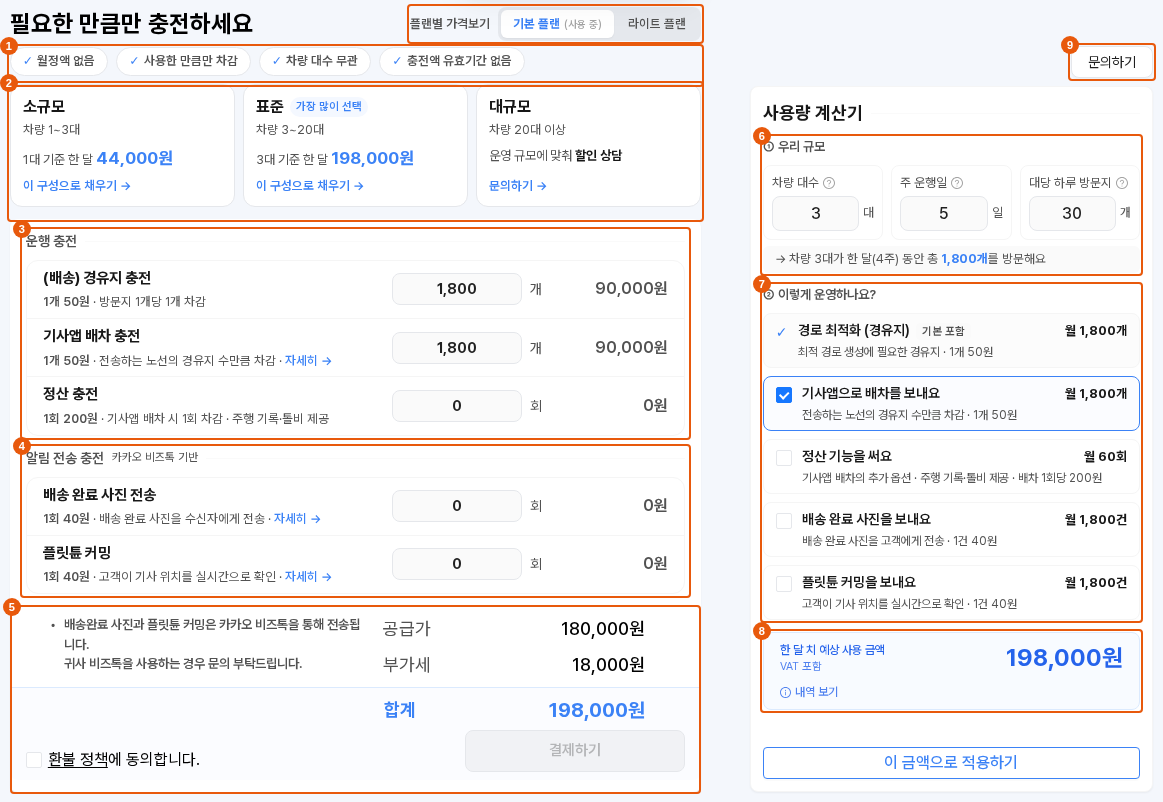Click the 합계 amount 198,000원
Image resolution: width=1163 pixels, height=802 pixels.
click(x=596, y=711)
